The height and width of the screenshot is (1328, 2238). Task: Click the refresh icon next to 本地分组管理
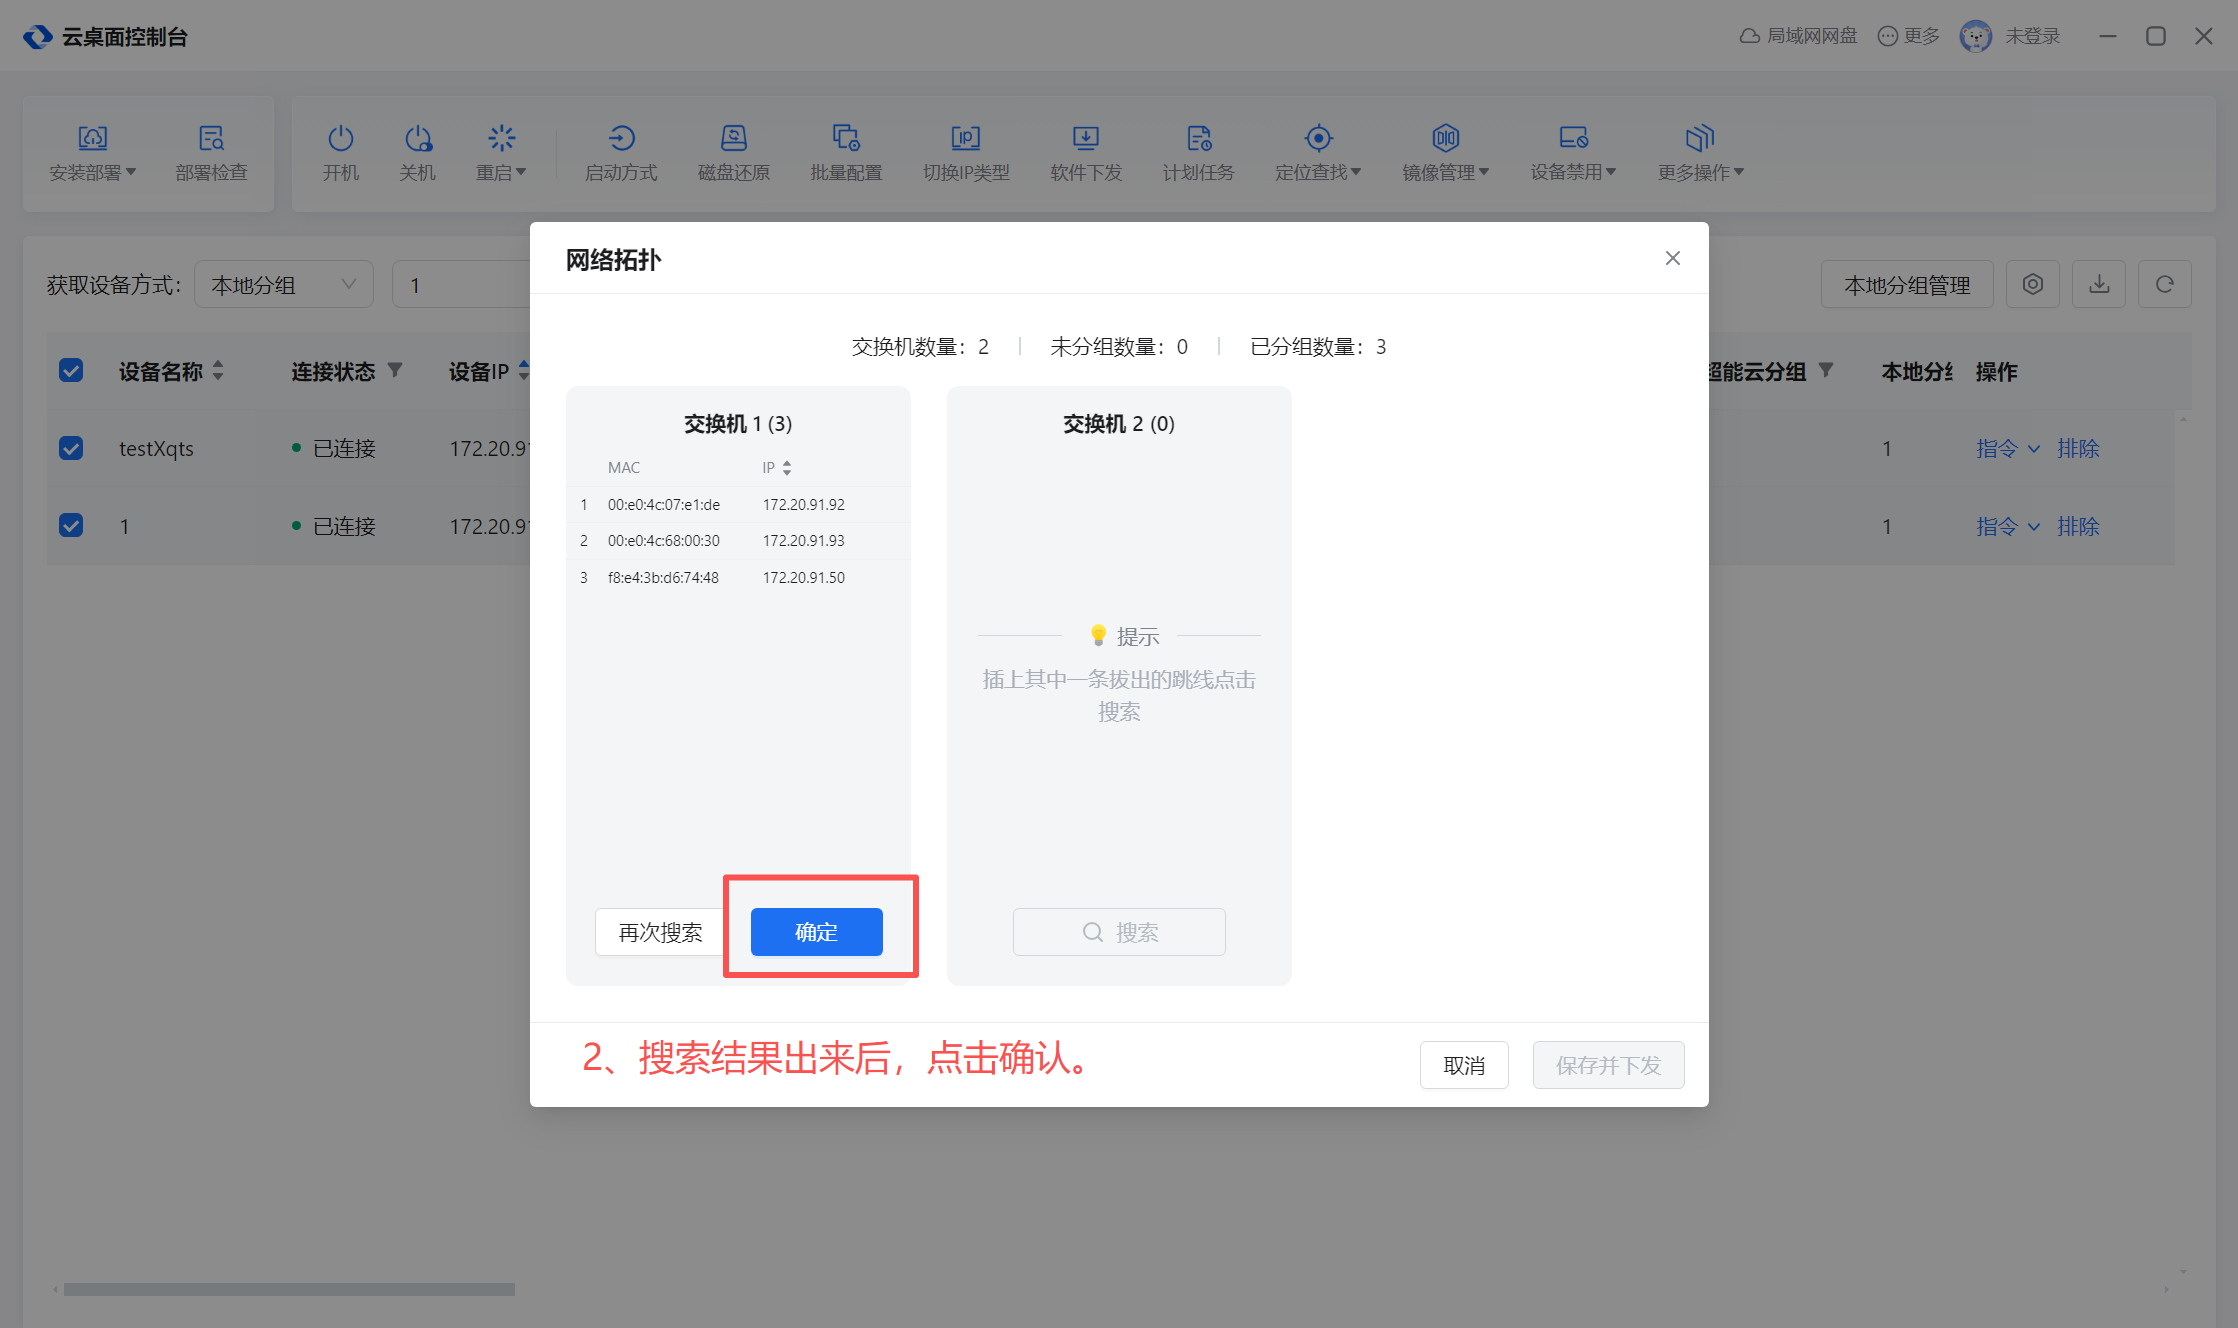pyautogui.click(x=2164, y=285)
